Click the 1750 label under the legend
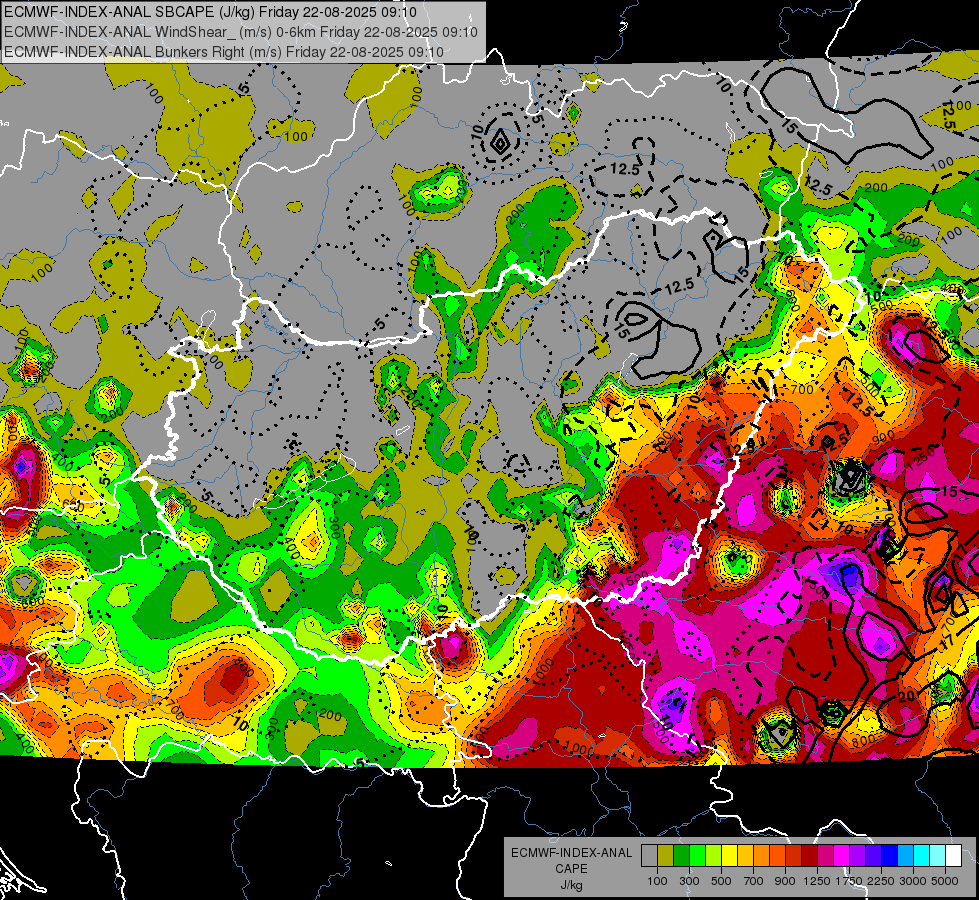The width and height of the screenshot is (979, 900). coord(849,881)
